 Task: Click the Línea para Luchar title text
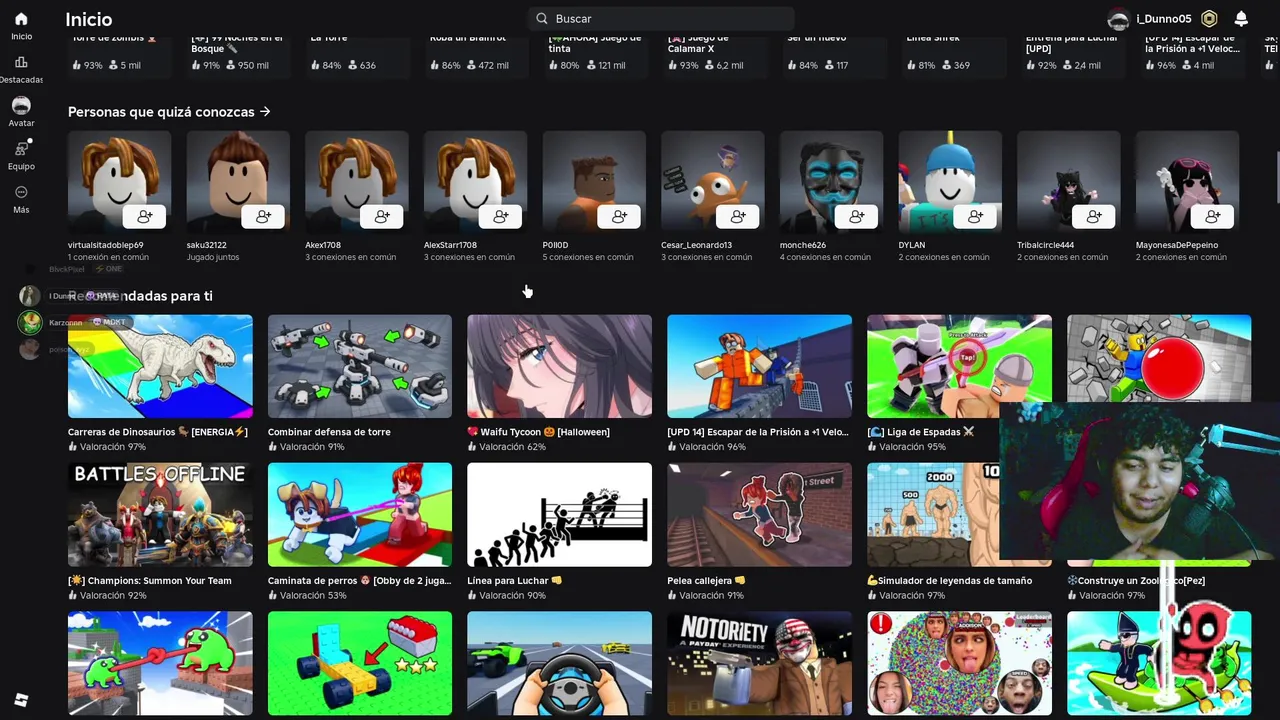point(514,580)
